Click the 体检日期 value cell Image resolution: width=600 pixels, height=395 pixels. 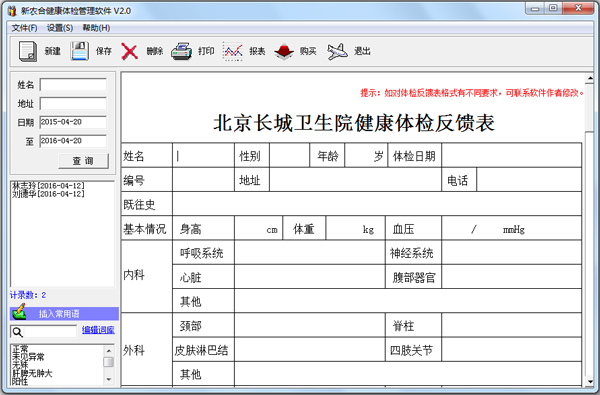tap(512, 156)
